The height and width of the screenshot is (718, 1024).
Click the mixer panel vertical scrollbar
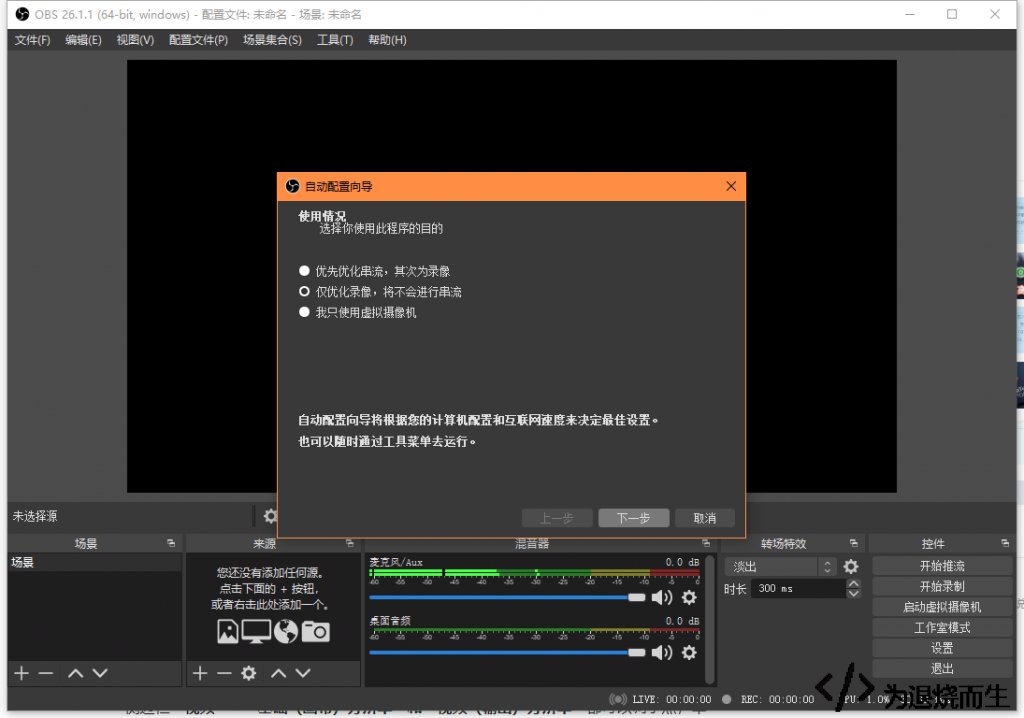point(710,619)
